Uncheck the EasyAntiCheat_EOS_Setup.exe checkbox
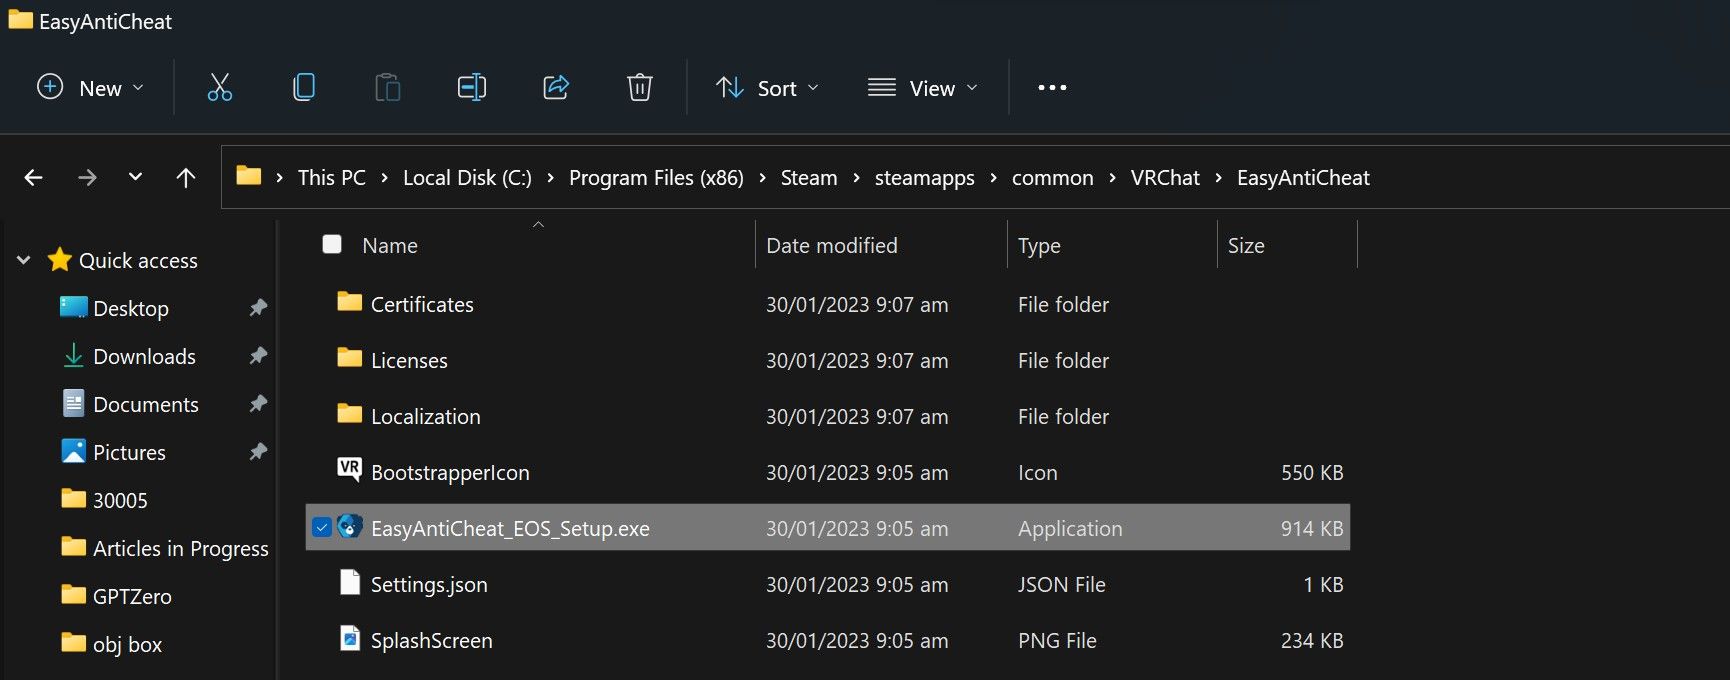This screenshot has width=1730, height=680. pyautogui.click(x=321, y=527)
